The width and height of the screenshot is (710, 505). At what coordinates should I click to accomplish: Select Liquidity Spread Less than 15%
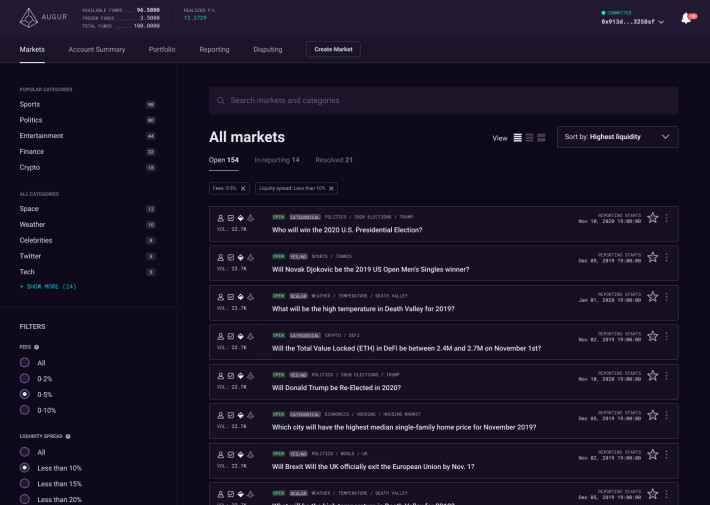(x=25, y=484)
